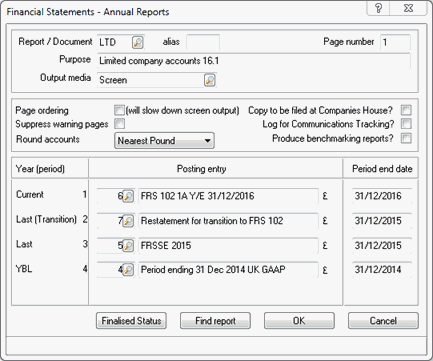Screen dimensions: 433x361
Task: Click the Find report button
Action: pos(215,321)
